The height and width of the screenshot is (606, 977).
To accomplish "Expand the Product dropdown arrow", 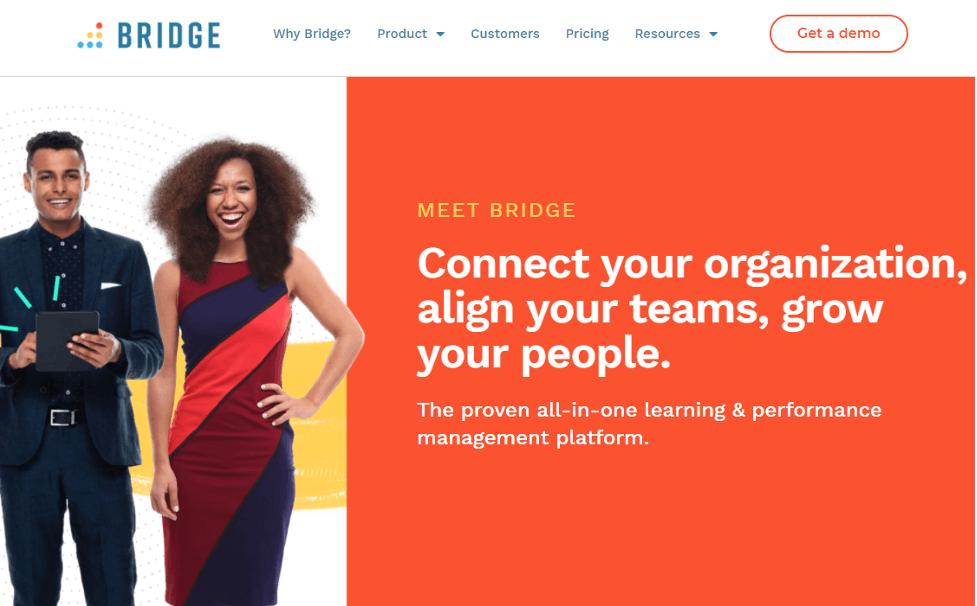I will pyautogui.click(x=440, y=34).
